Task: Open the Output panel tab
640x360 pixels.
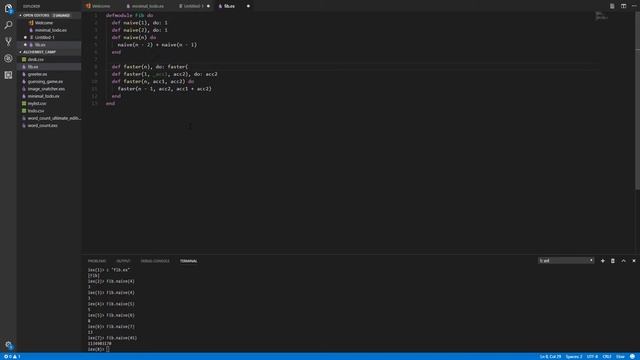Action: (123, 261)
